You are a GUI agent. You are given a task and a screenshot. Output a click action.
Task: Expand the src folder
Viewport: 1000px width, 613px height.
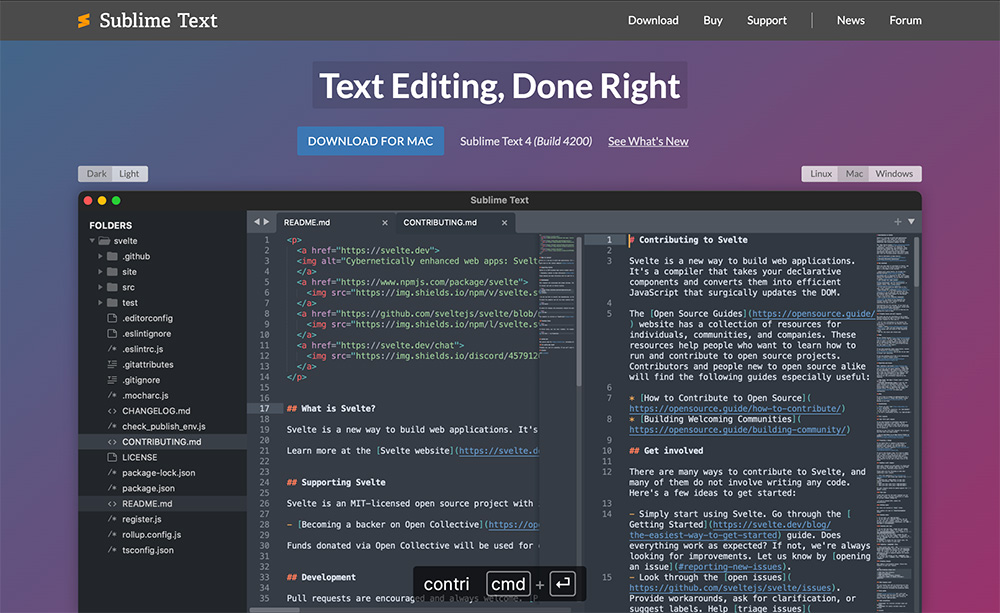coord(100,287)
